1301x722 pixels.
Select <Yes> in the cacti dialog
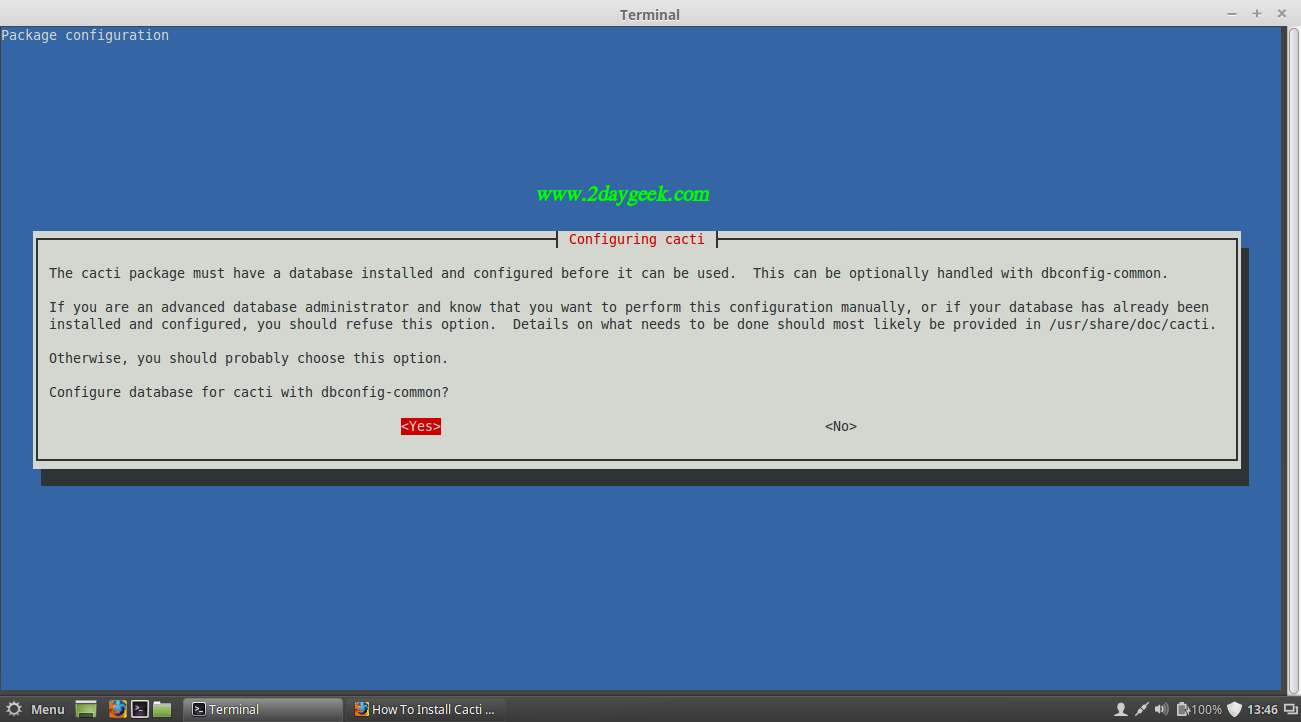coord(420,426)
